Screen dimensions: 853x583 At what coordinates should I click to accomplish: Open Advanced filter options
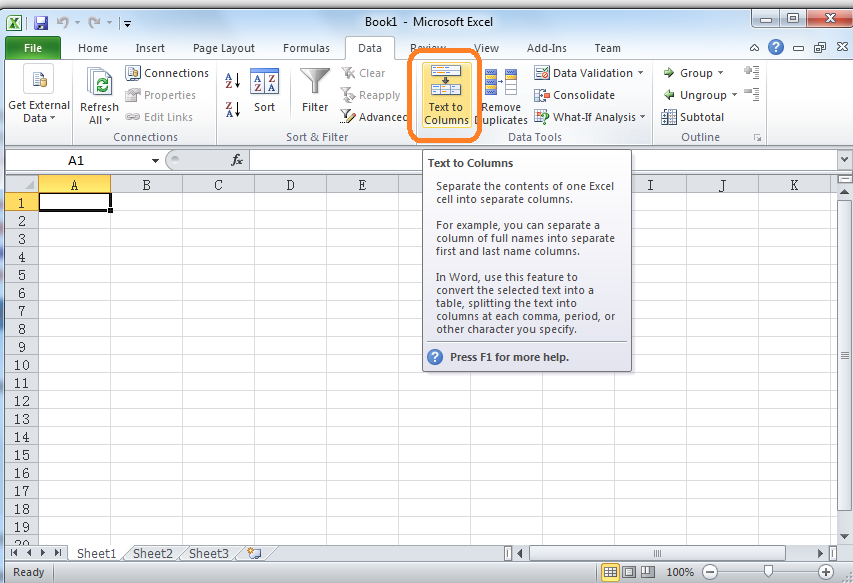tap(373, 117)
